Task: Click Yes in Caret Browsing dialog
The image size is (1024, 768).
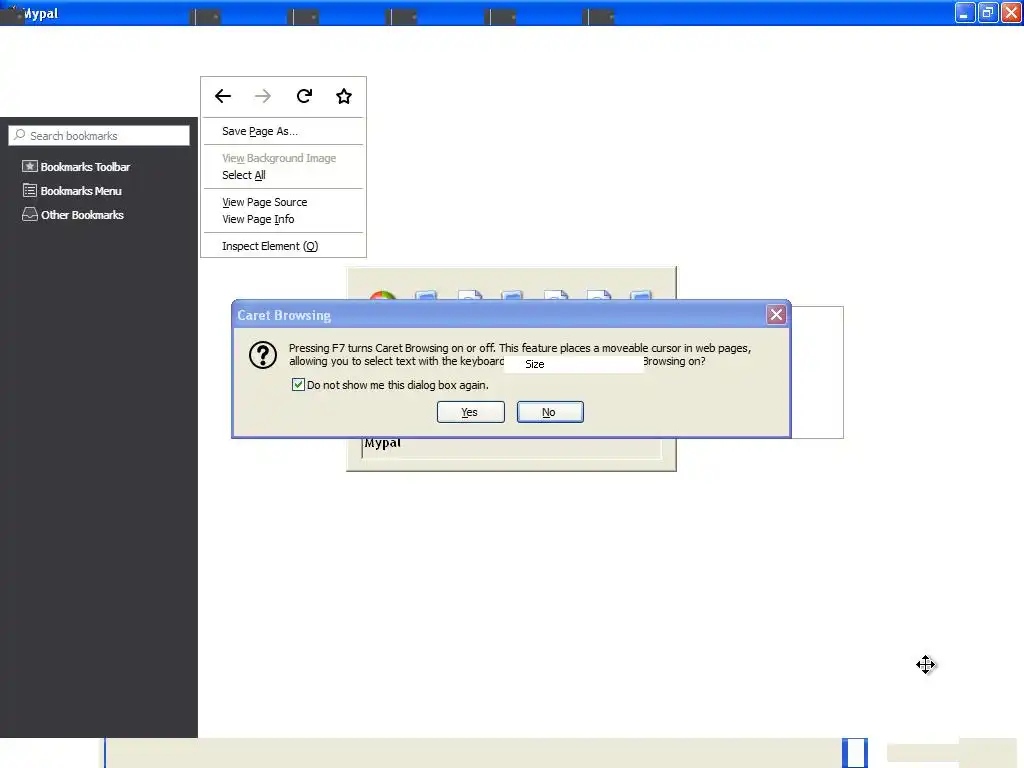Action: click(x=470, y=412)
